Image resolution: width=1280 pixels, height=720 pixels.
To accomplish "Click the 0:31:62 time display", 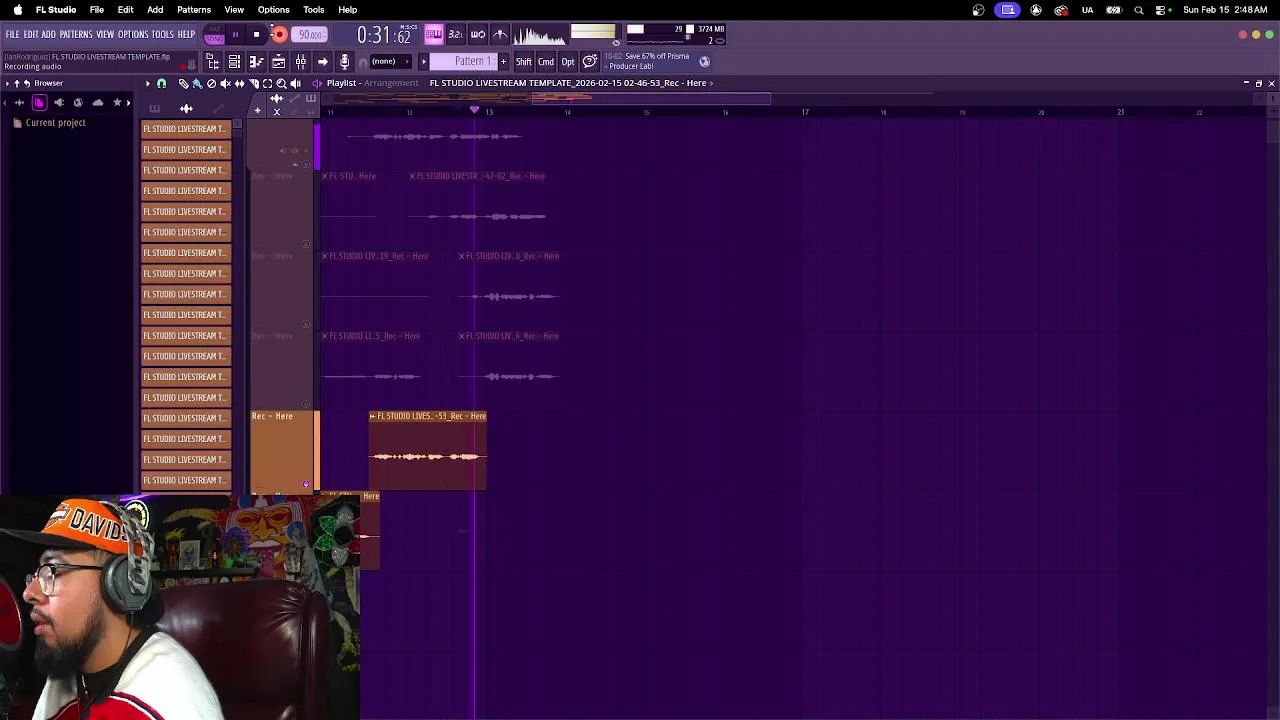I will (385, 35).
